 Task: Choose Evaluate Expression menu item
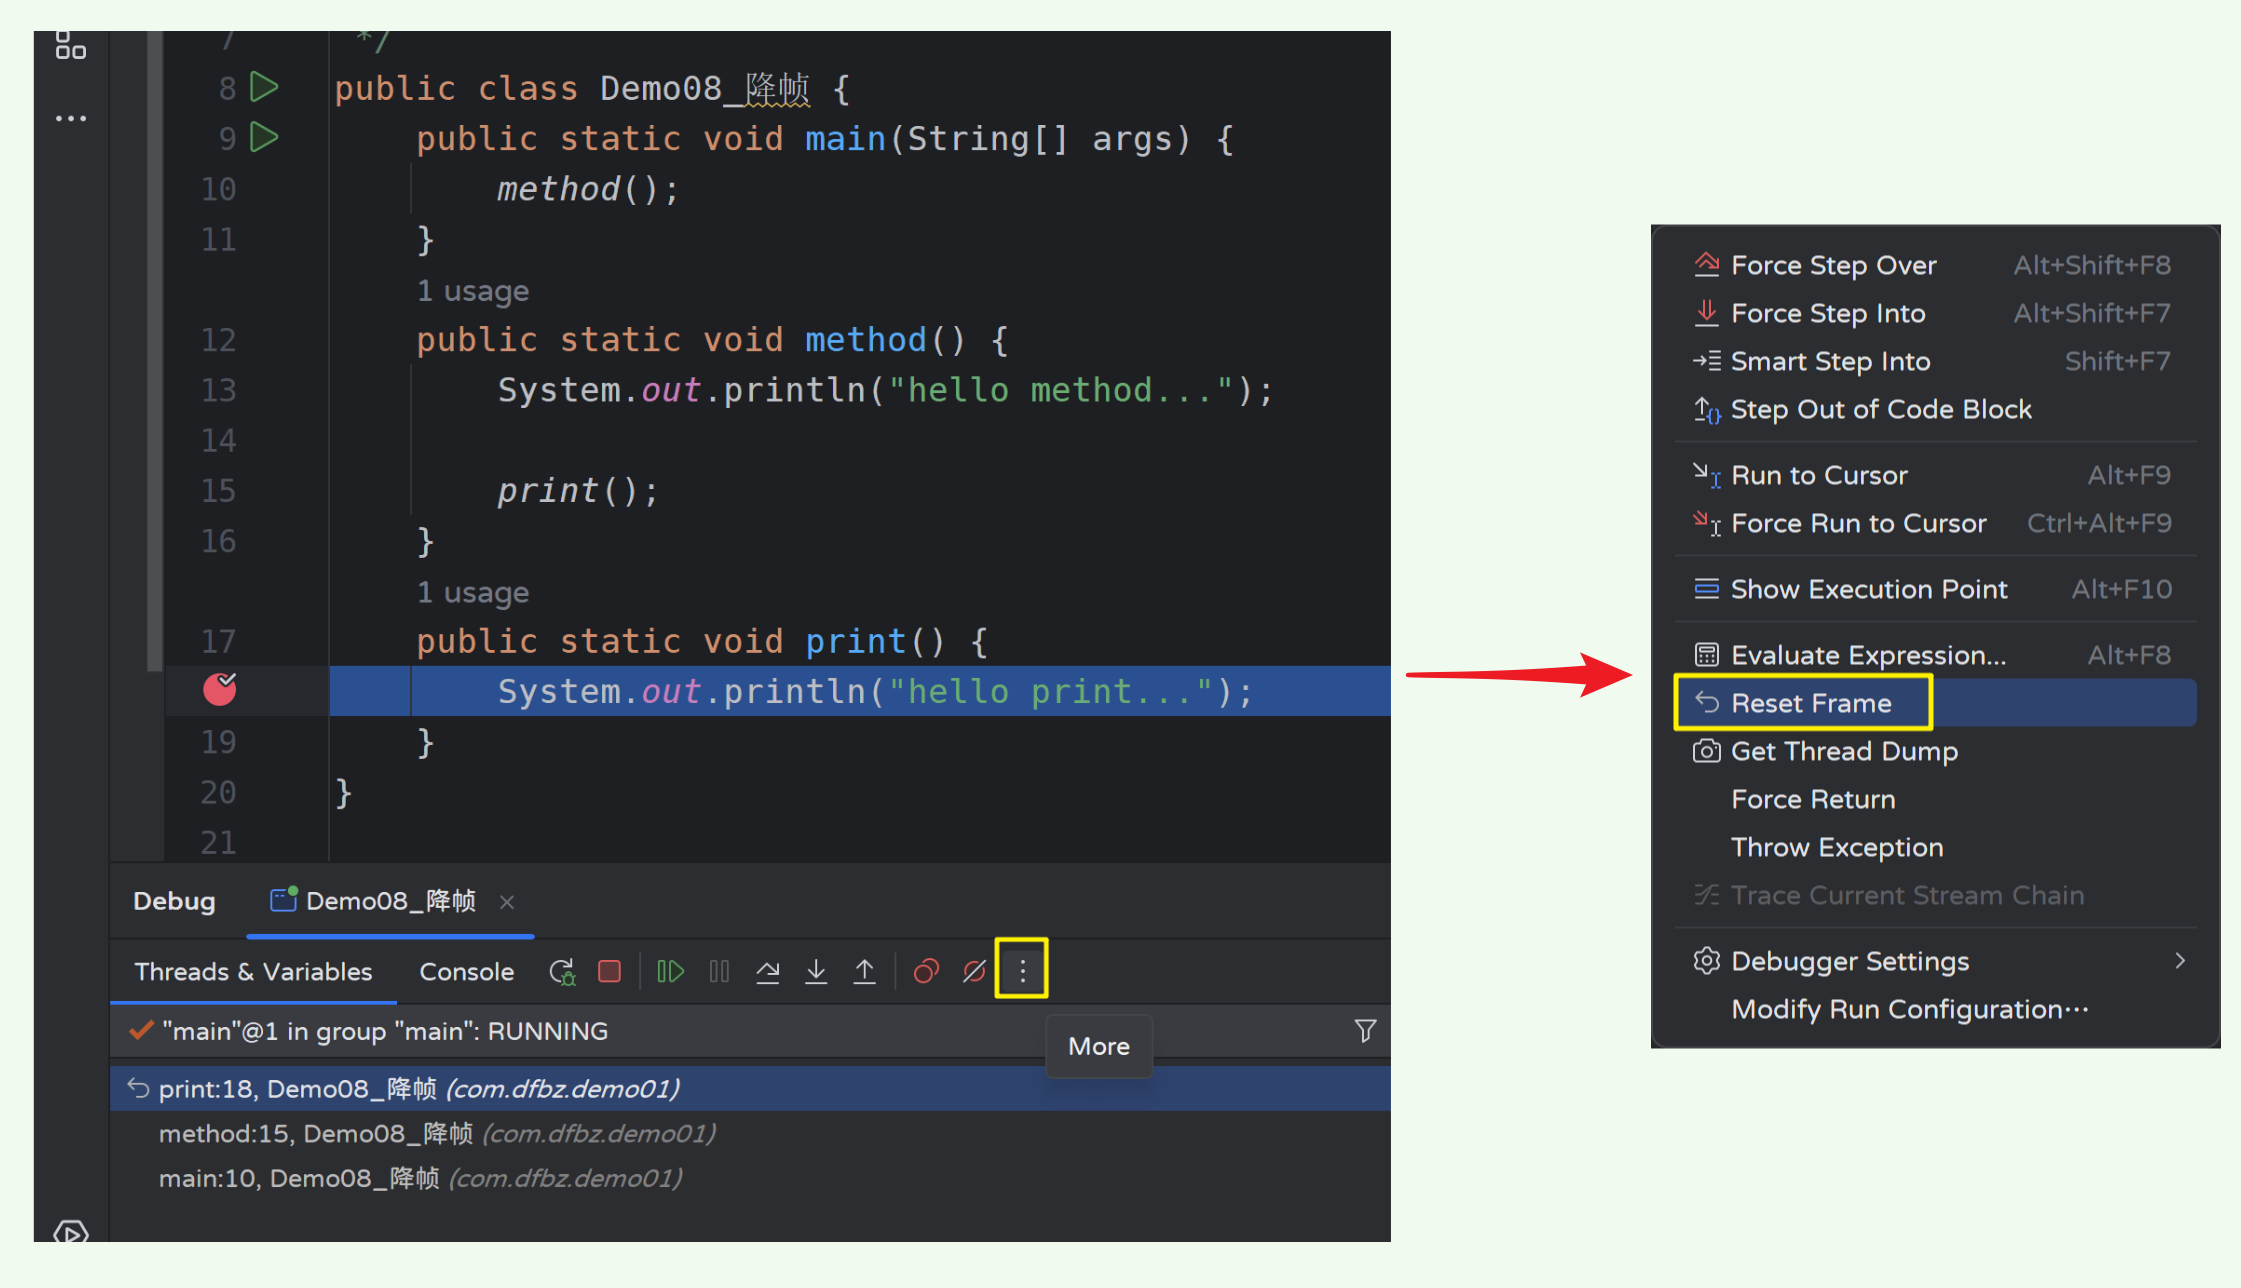[1868, 655]
